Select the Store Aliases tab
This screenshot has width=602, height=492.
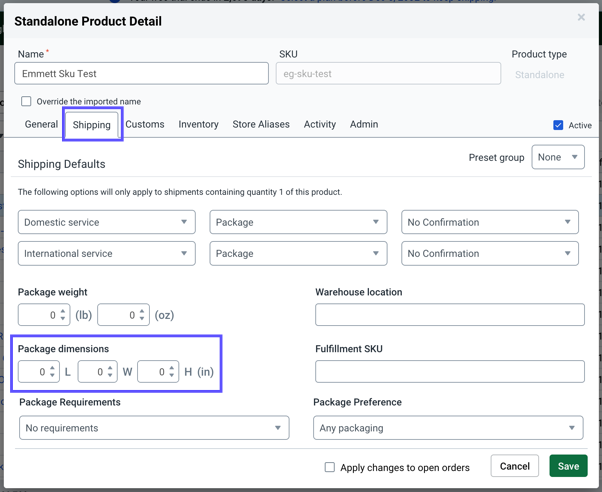pos(261,124)
